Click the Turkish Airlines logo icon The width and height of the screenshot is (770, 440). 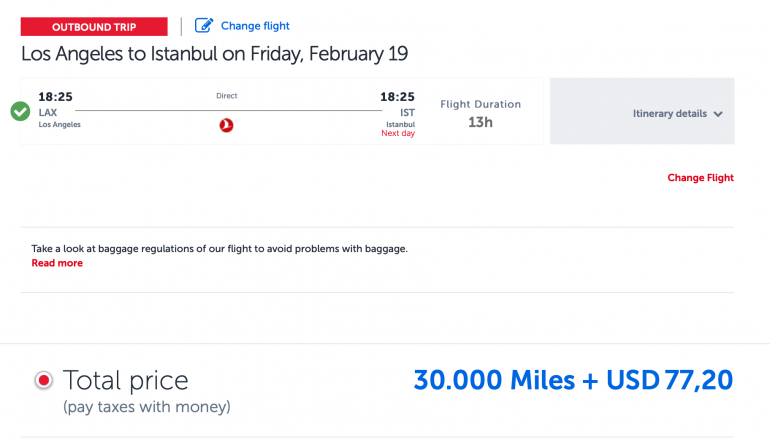tap(226, 125)
